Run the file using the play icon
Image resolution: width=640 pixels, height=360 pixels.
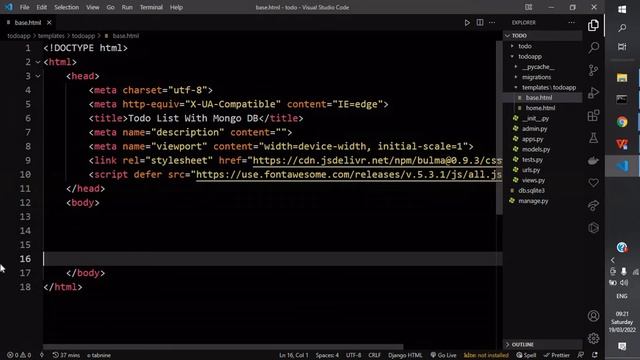click(x=467, y=22)
